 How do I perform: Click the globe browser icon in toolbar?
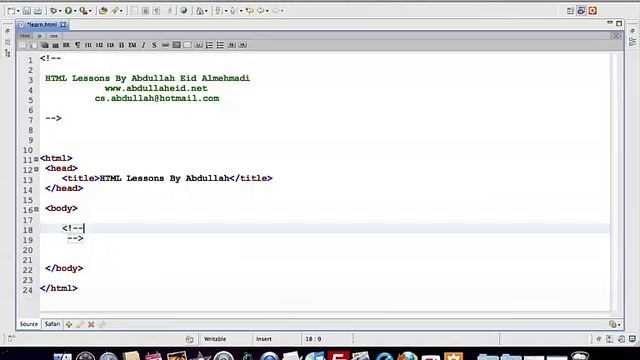(x=184, y=11)
